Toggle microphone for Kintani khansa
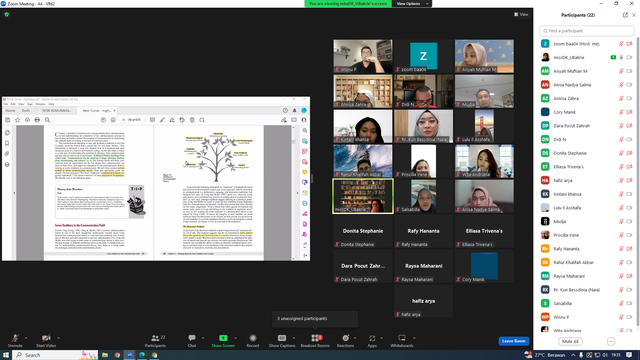Image resolution: width=640 pixels, height=360 pixels. (621, 194)
